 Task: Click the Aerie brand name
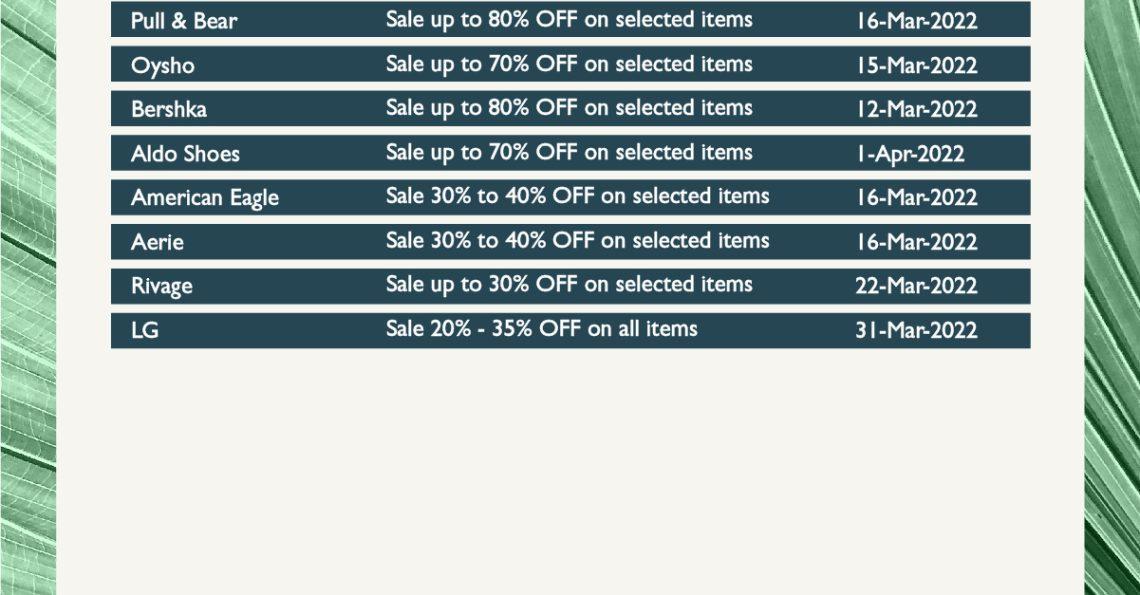157,242
